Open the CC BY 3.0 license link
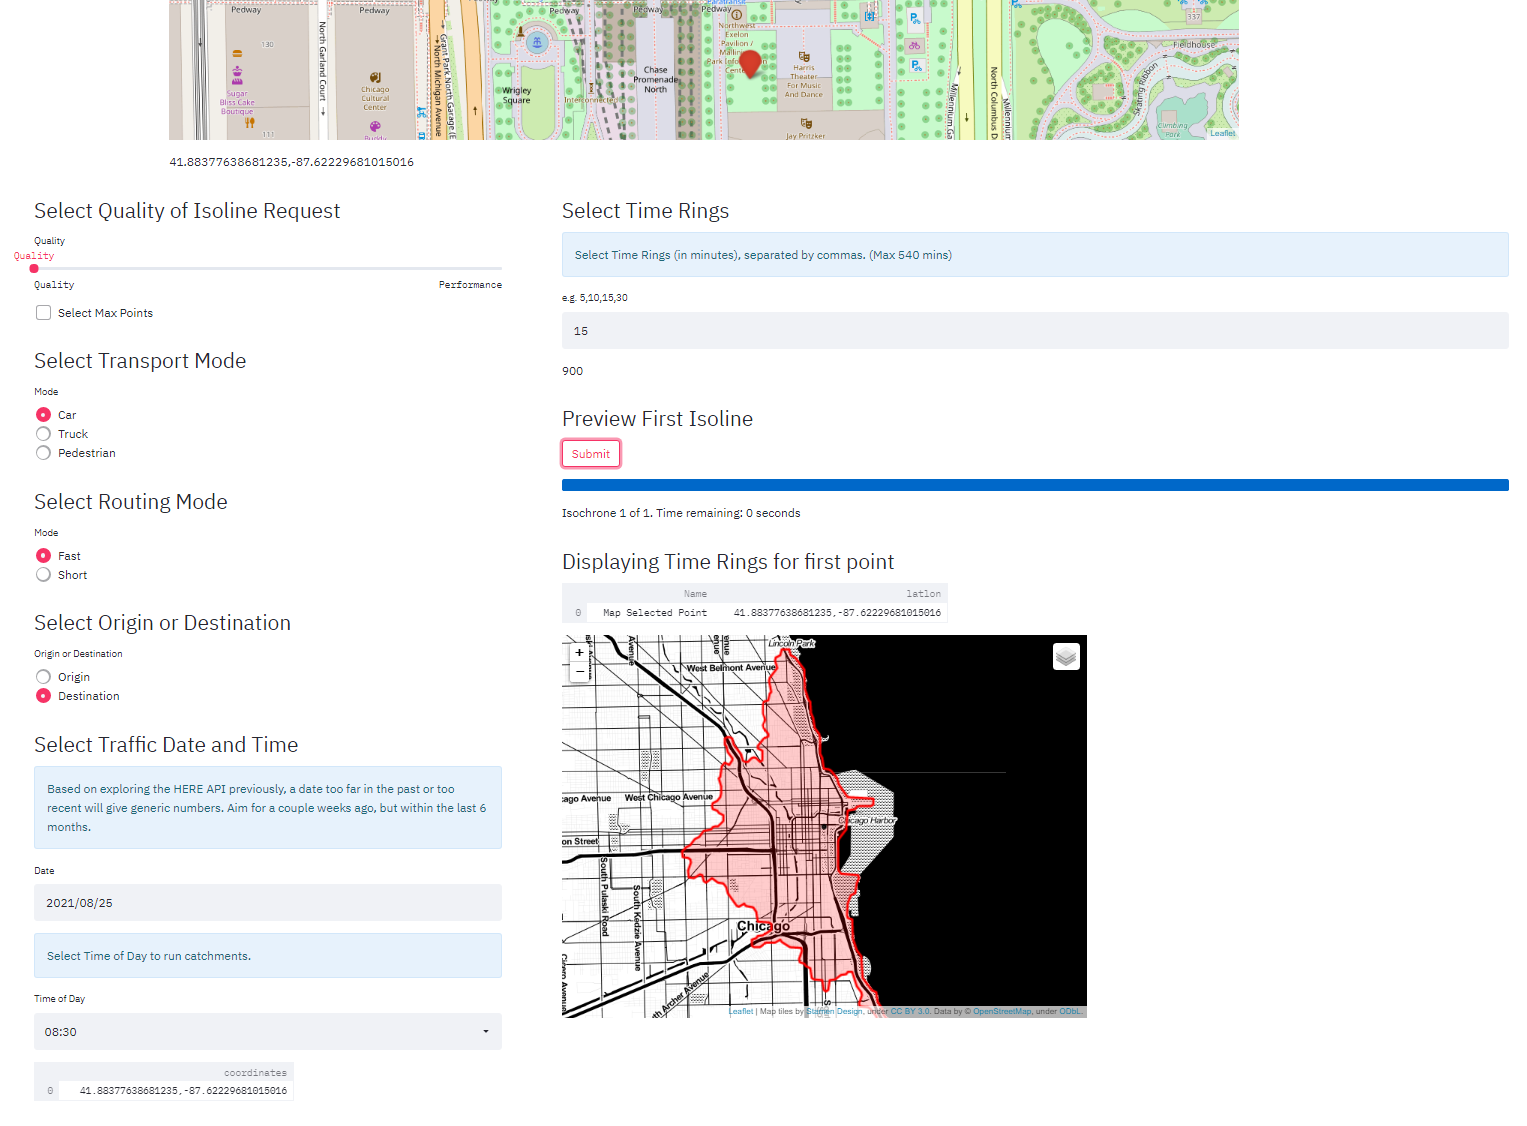Image resolution: width=1527 pixels, height=1126 pixels. pyautogui.click(x=910, y=1011)
